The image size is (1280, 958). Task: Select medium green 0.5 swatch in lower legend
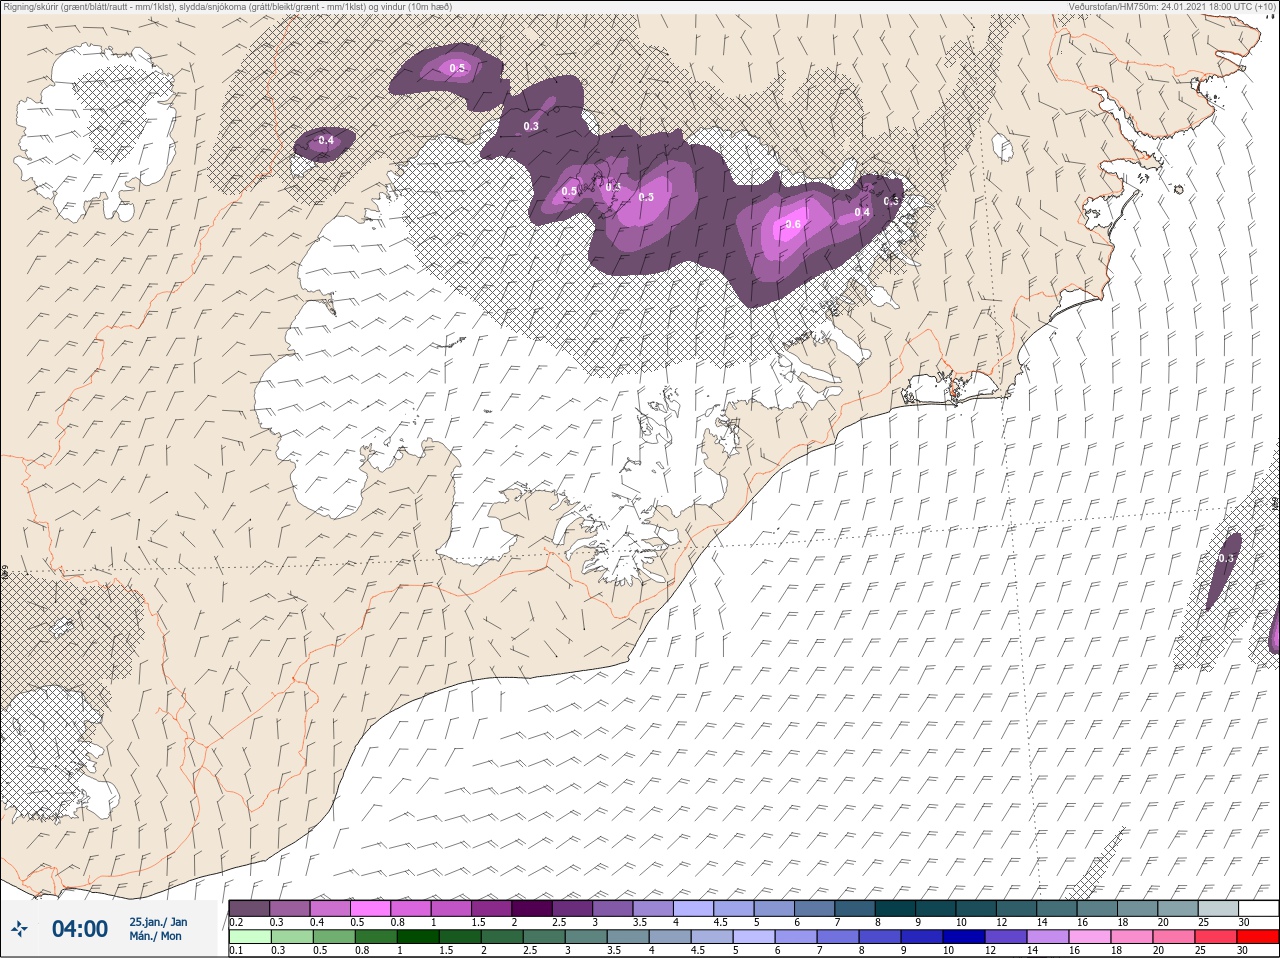334,937
